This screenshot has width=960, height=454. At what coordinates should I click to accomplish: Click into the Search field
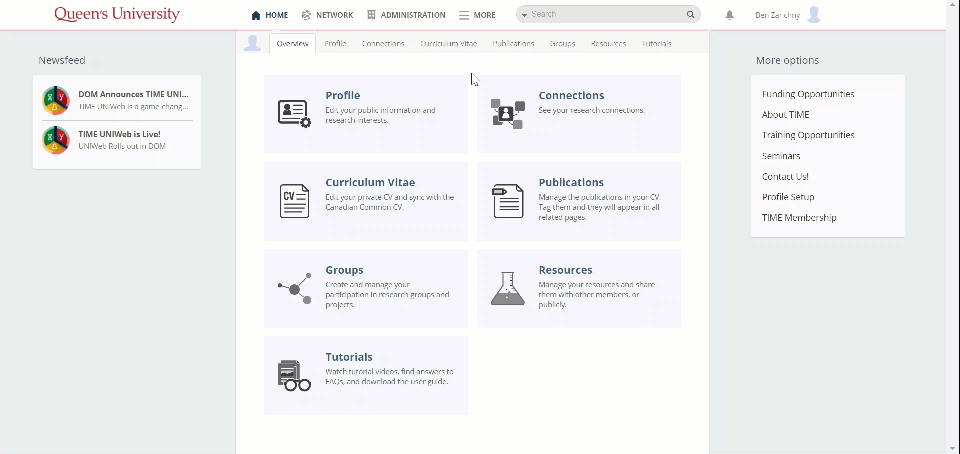click(x=607, y=14)
